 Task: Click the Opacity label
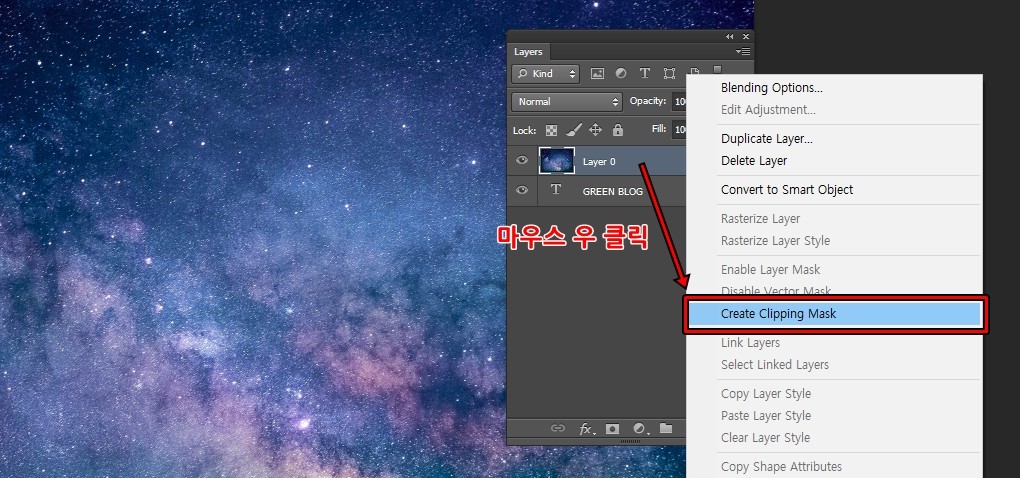click(x=648, y=101)
